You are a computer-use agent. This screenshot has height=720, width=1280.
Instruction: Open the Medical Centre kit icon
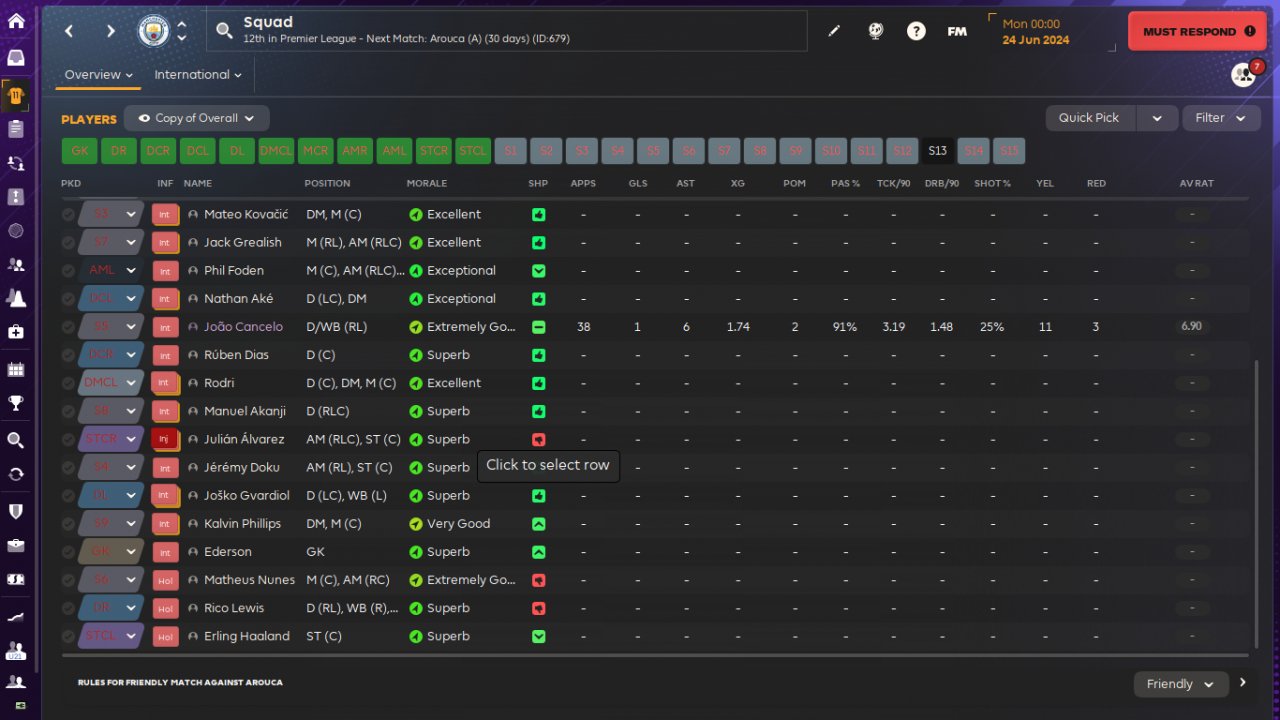pyautogui.click(x=16, y=332)
